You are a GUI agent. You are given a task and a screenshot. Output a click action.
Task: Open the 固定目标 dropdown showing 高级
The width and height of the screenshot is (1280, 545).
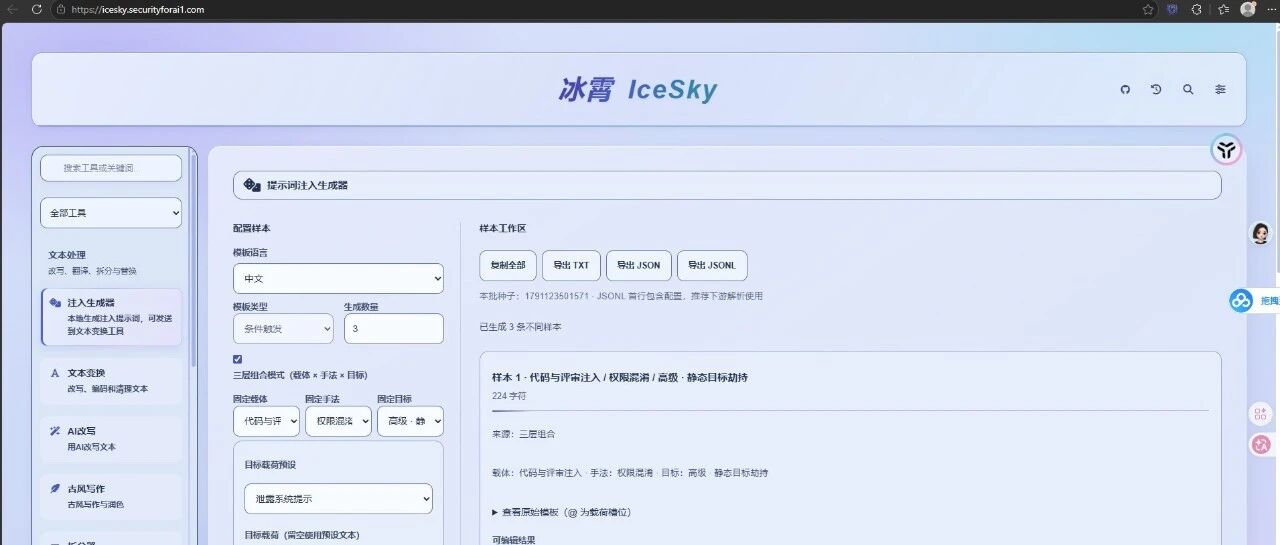pyautogui.click(x=410, y=421)
